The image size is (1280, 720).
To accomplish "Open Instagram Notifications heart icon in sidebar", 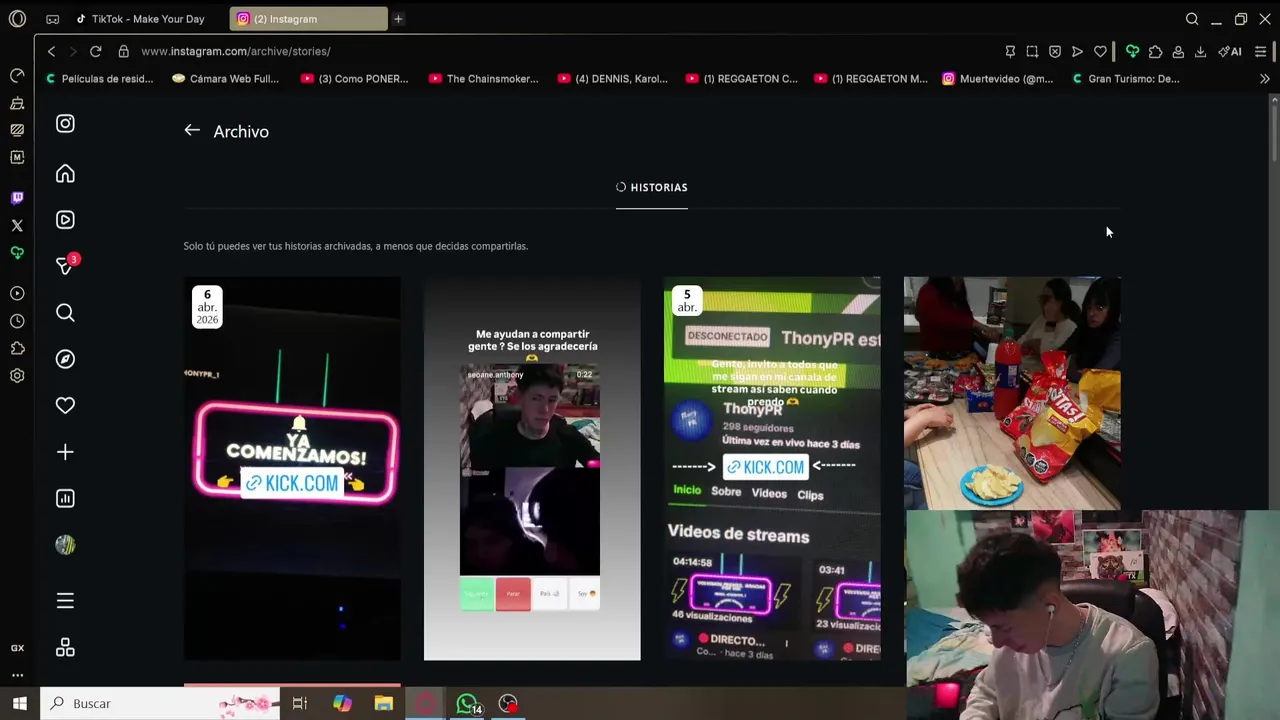I will (x=65, y=405).
